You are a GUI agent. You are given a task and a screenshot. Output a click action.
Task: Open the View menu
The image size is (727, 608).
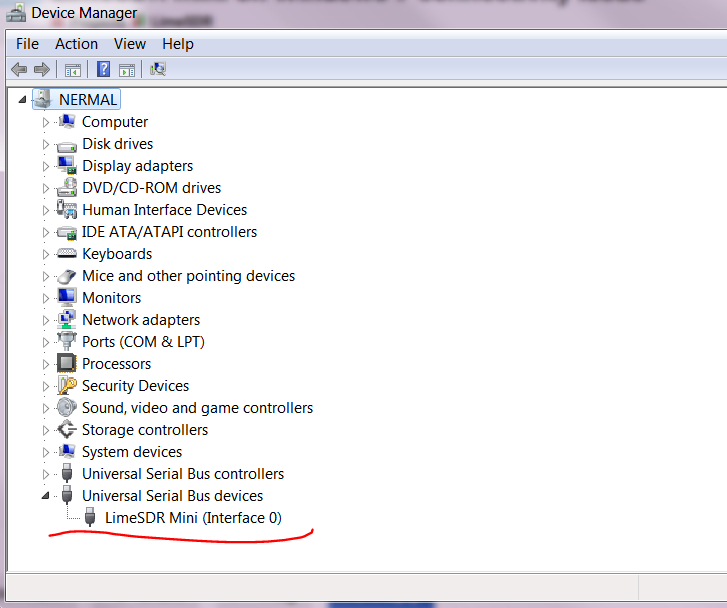130,44
